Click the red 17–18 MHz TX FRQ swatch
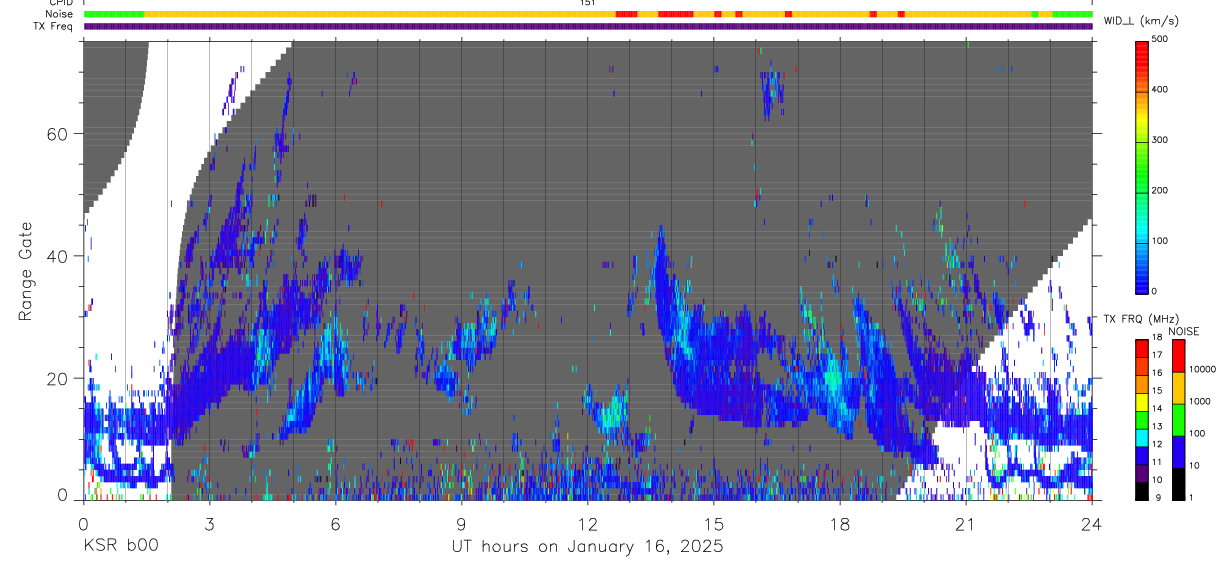The image size is (1228, 567). pyautogui.click(x=1141, y=347)
